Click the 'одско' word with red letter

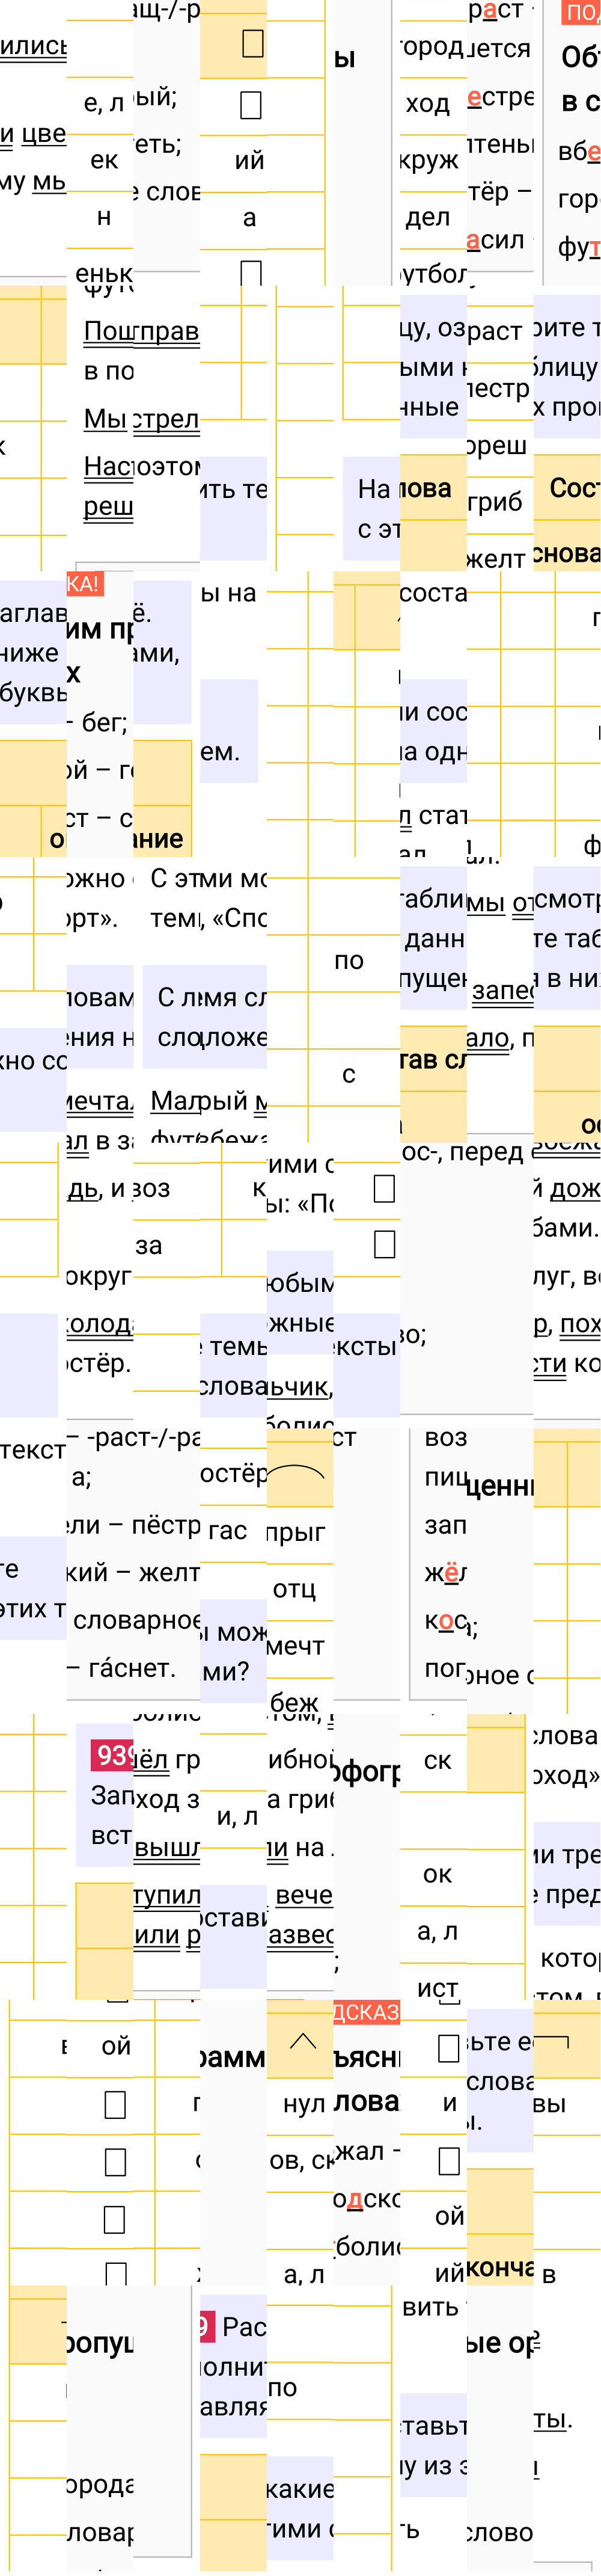tap(367, 2199)
